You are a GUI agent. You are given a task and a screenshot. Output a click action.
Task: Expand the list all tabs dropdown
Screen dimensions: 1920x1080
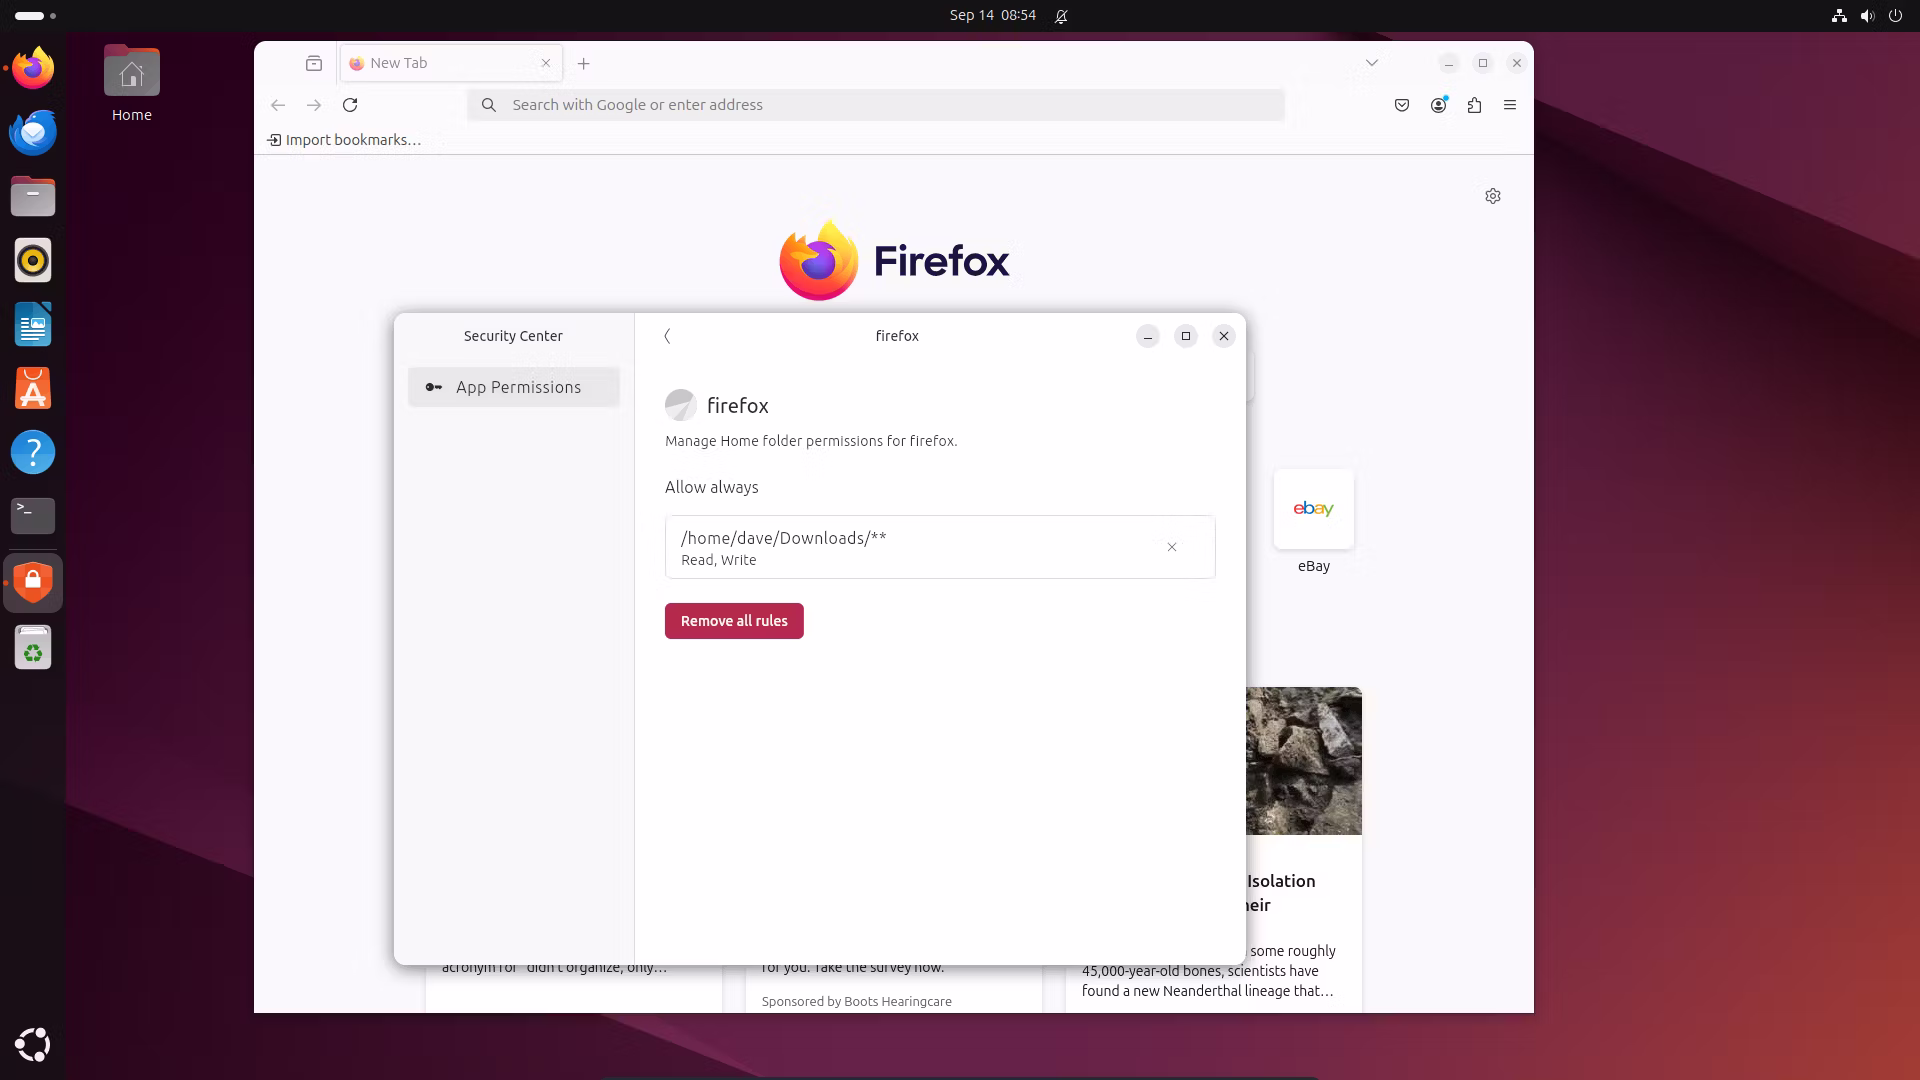1372,63
